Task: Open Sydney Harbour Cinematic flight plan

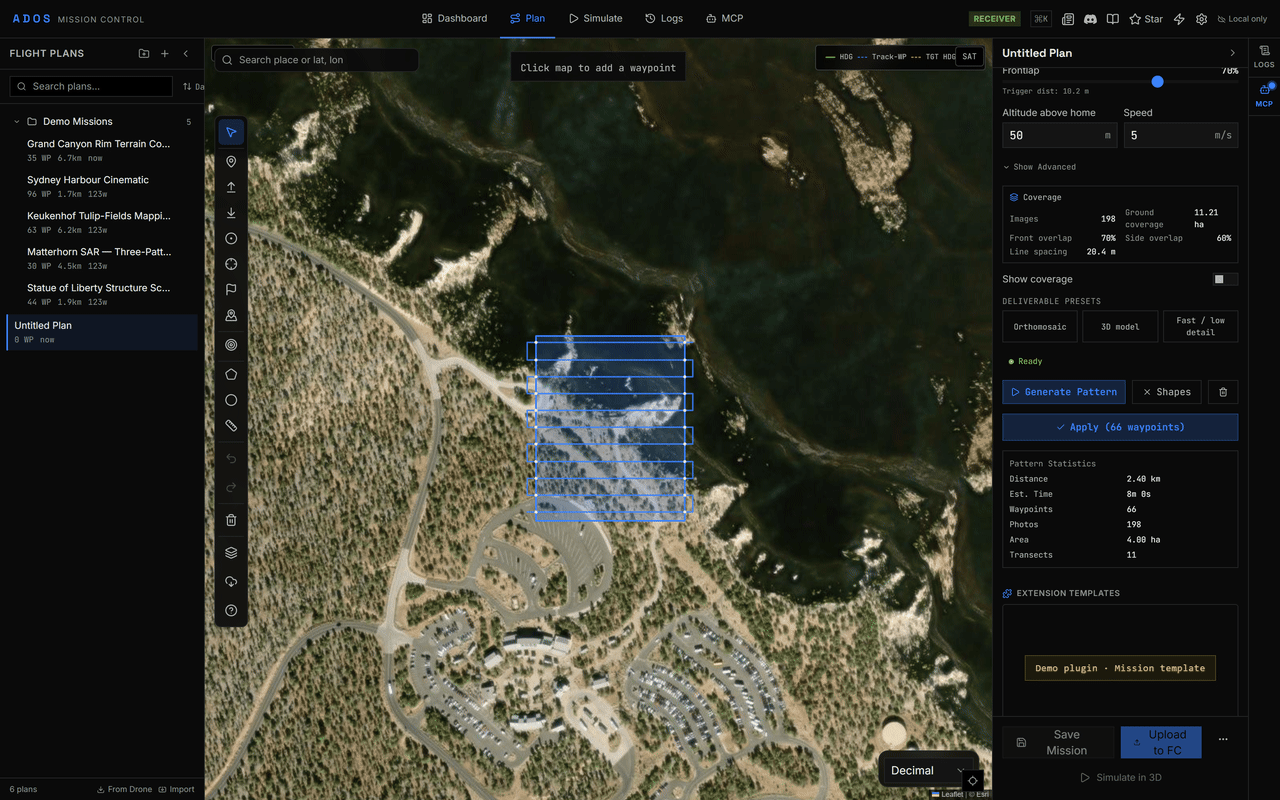Action: point(100,186)
